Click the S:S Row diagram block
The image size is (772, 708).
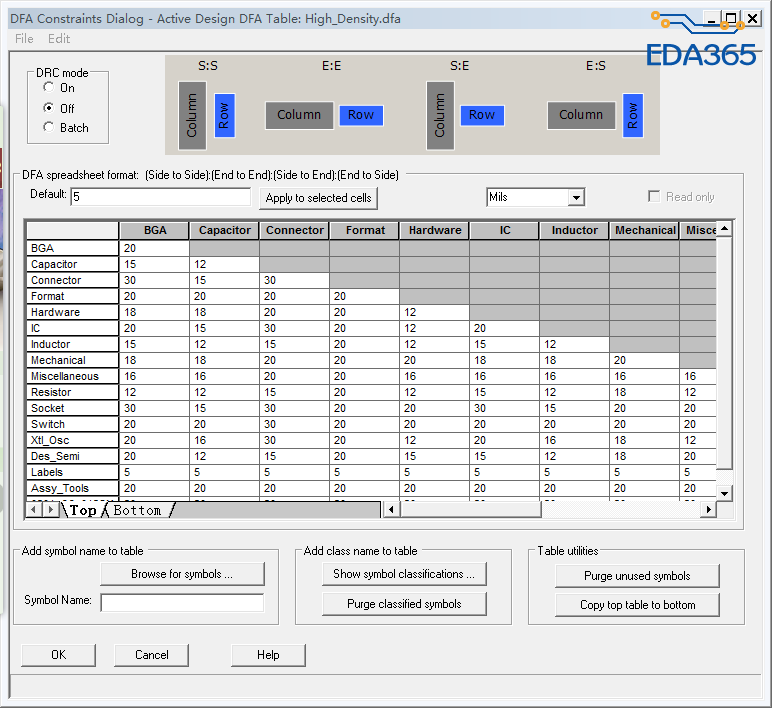pos(225,116)
